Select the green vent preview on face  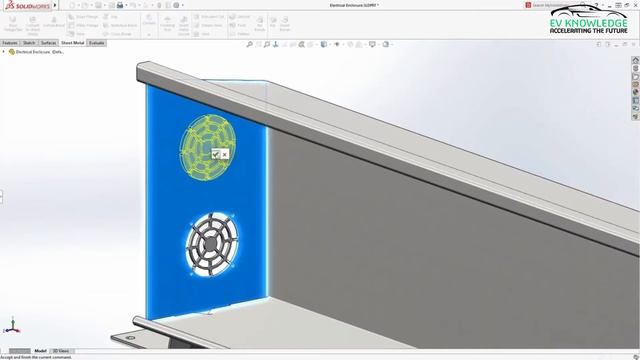pyautogui.click(x=207, y=147)
